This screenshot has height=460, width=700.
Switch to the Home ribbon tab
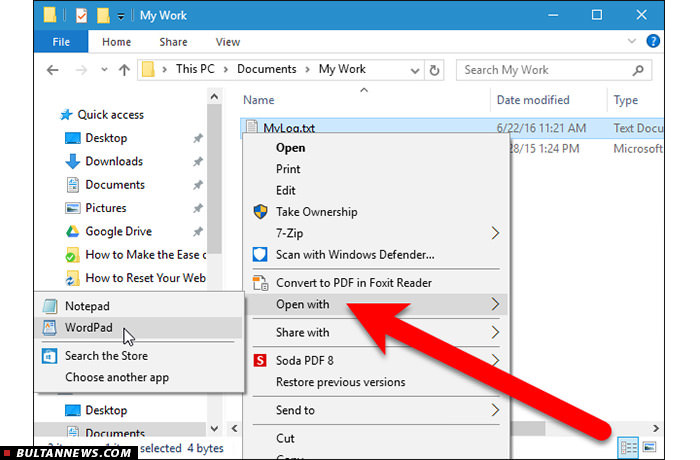117,42
